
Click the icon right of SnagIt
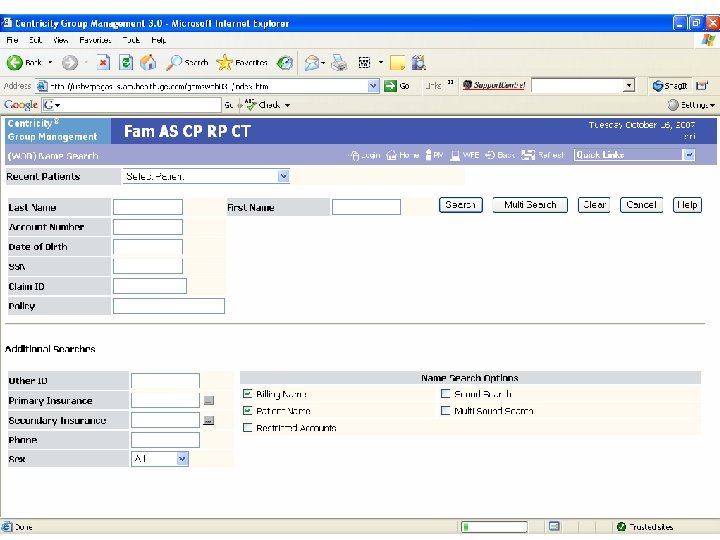(702, 86)
